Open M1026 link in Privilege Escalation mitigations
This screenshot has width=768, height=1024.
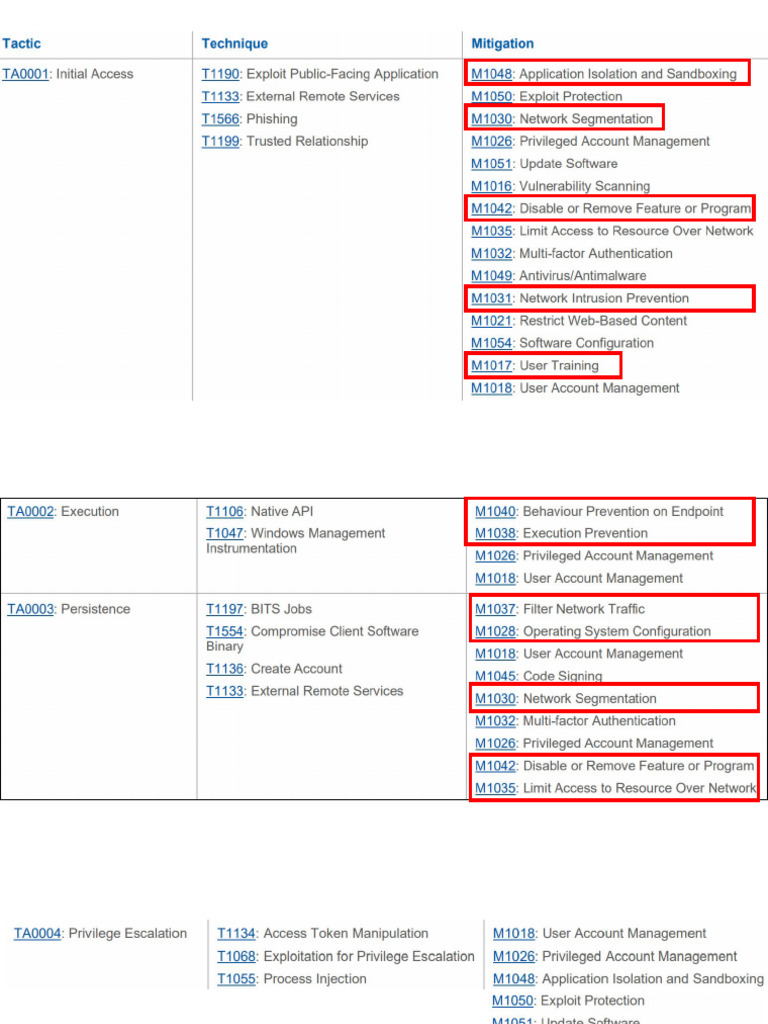[514, 956]
